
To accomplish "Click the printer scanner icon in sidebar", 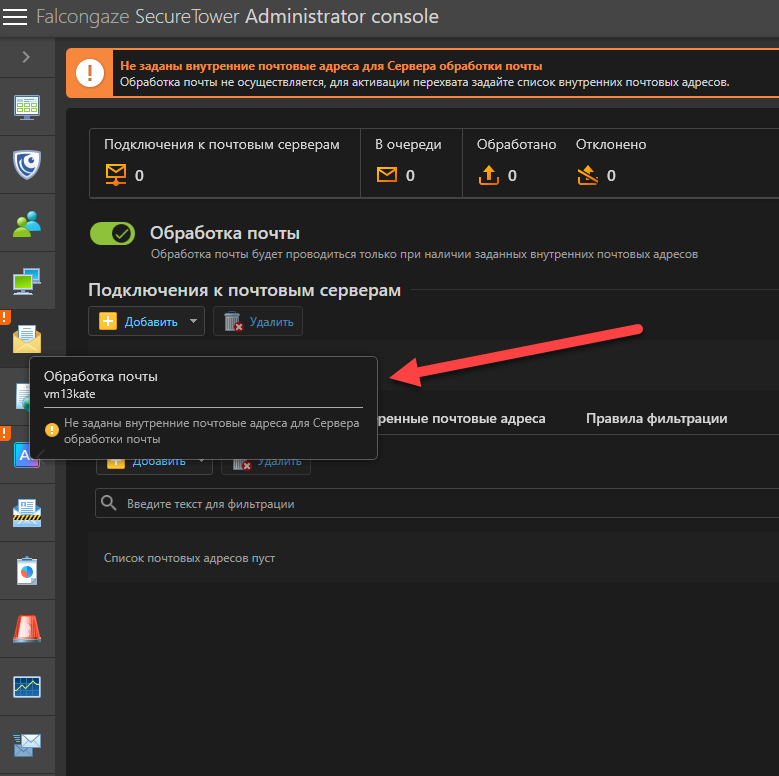I will (27, 515).
